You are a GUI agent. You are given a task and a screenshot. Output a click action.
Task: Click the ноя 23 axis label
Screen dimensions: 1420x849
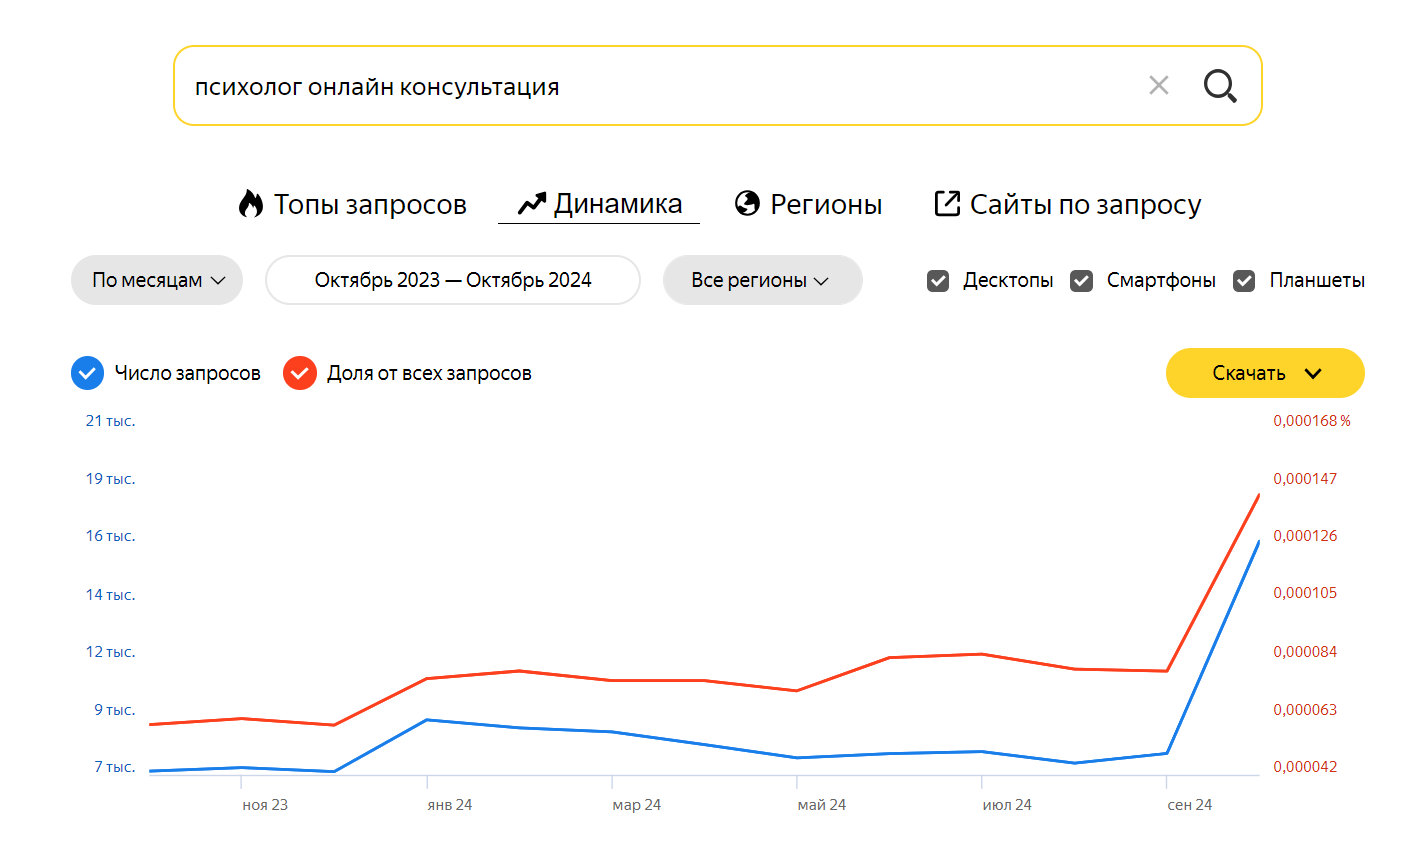265,805
